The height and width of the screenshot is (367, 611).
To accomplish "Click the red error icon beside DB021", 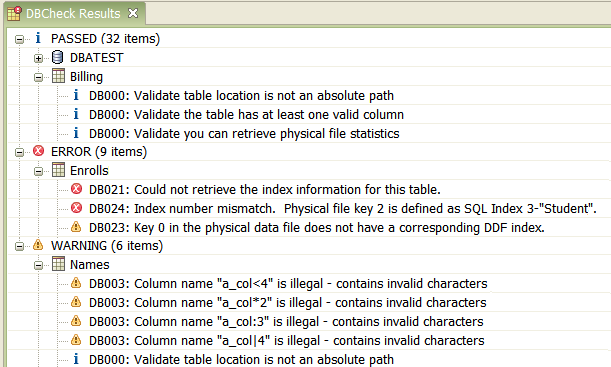I will [77, 189].
